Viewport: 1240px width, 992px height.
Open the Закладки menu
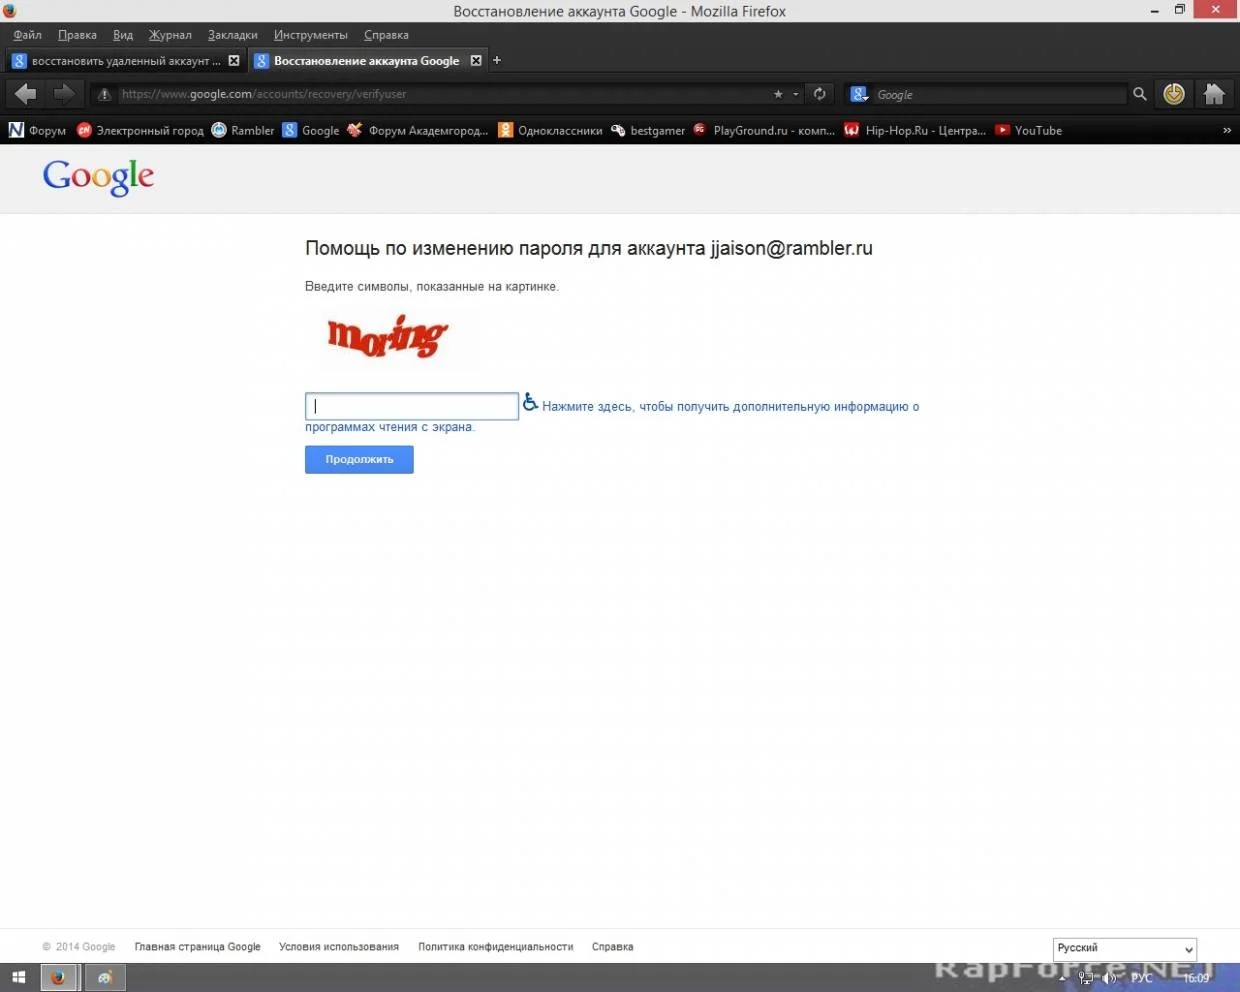(x=233, y=35)
